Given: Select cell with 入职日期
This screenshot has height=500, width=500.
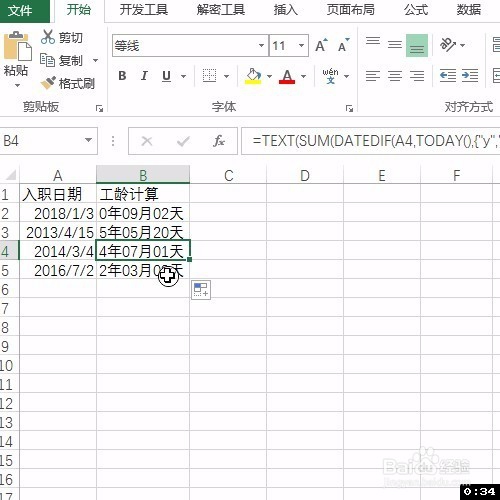Looking at the screenshot, I should [58, 194].
